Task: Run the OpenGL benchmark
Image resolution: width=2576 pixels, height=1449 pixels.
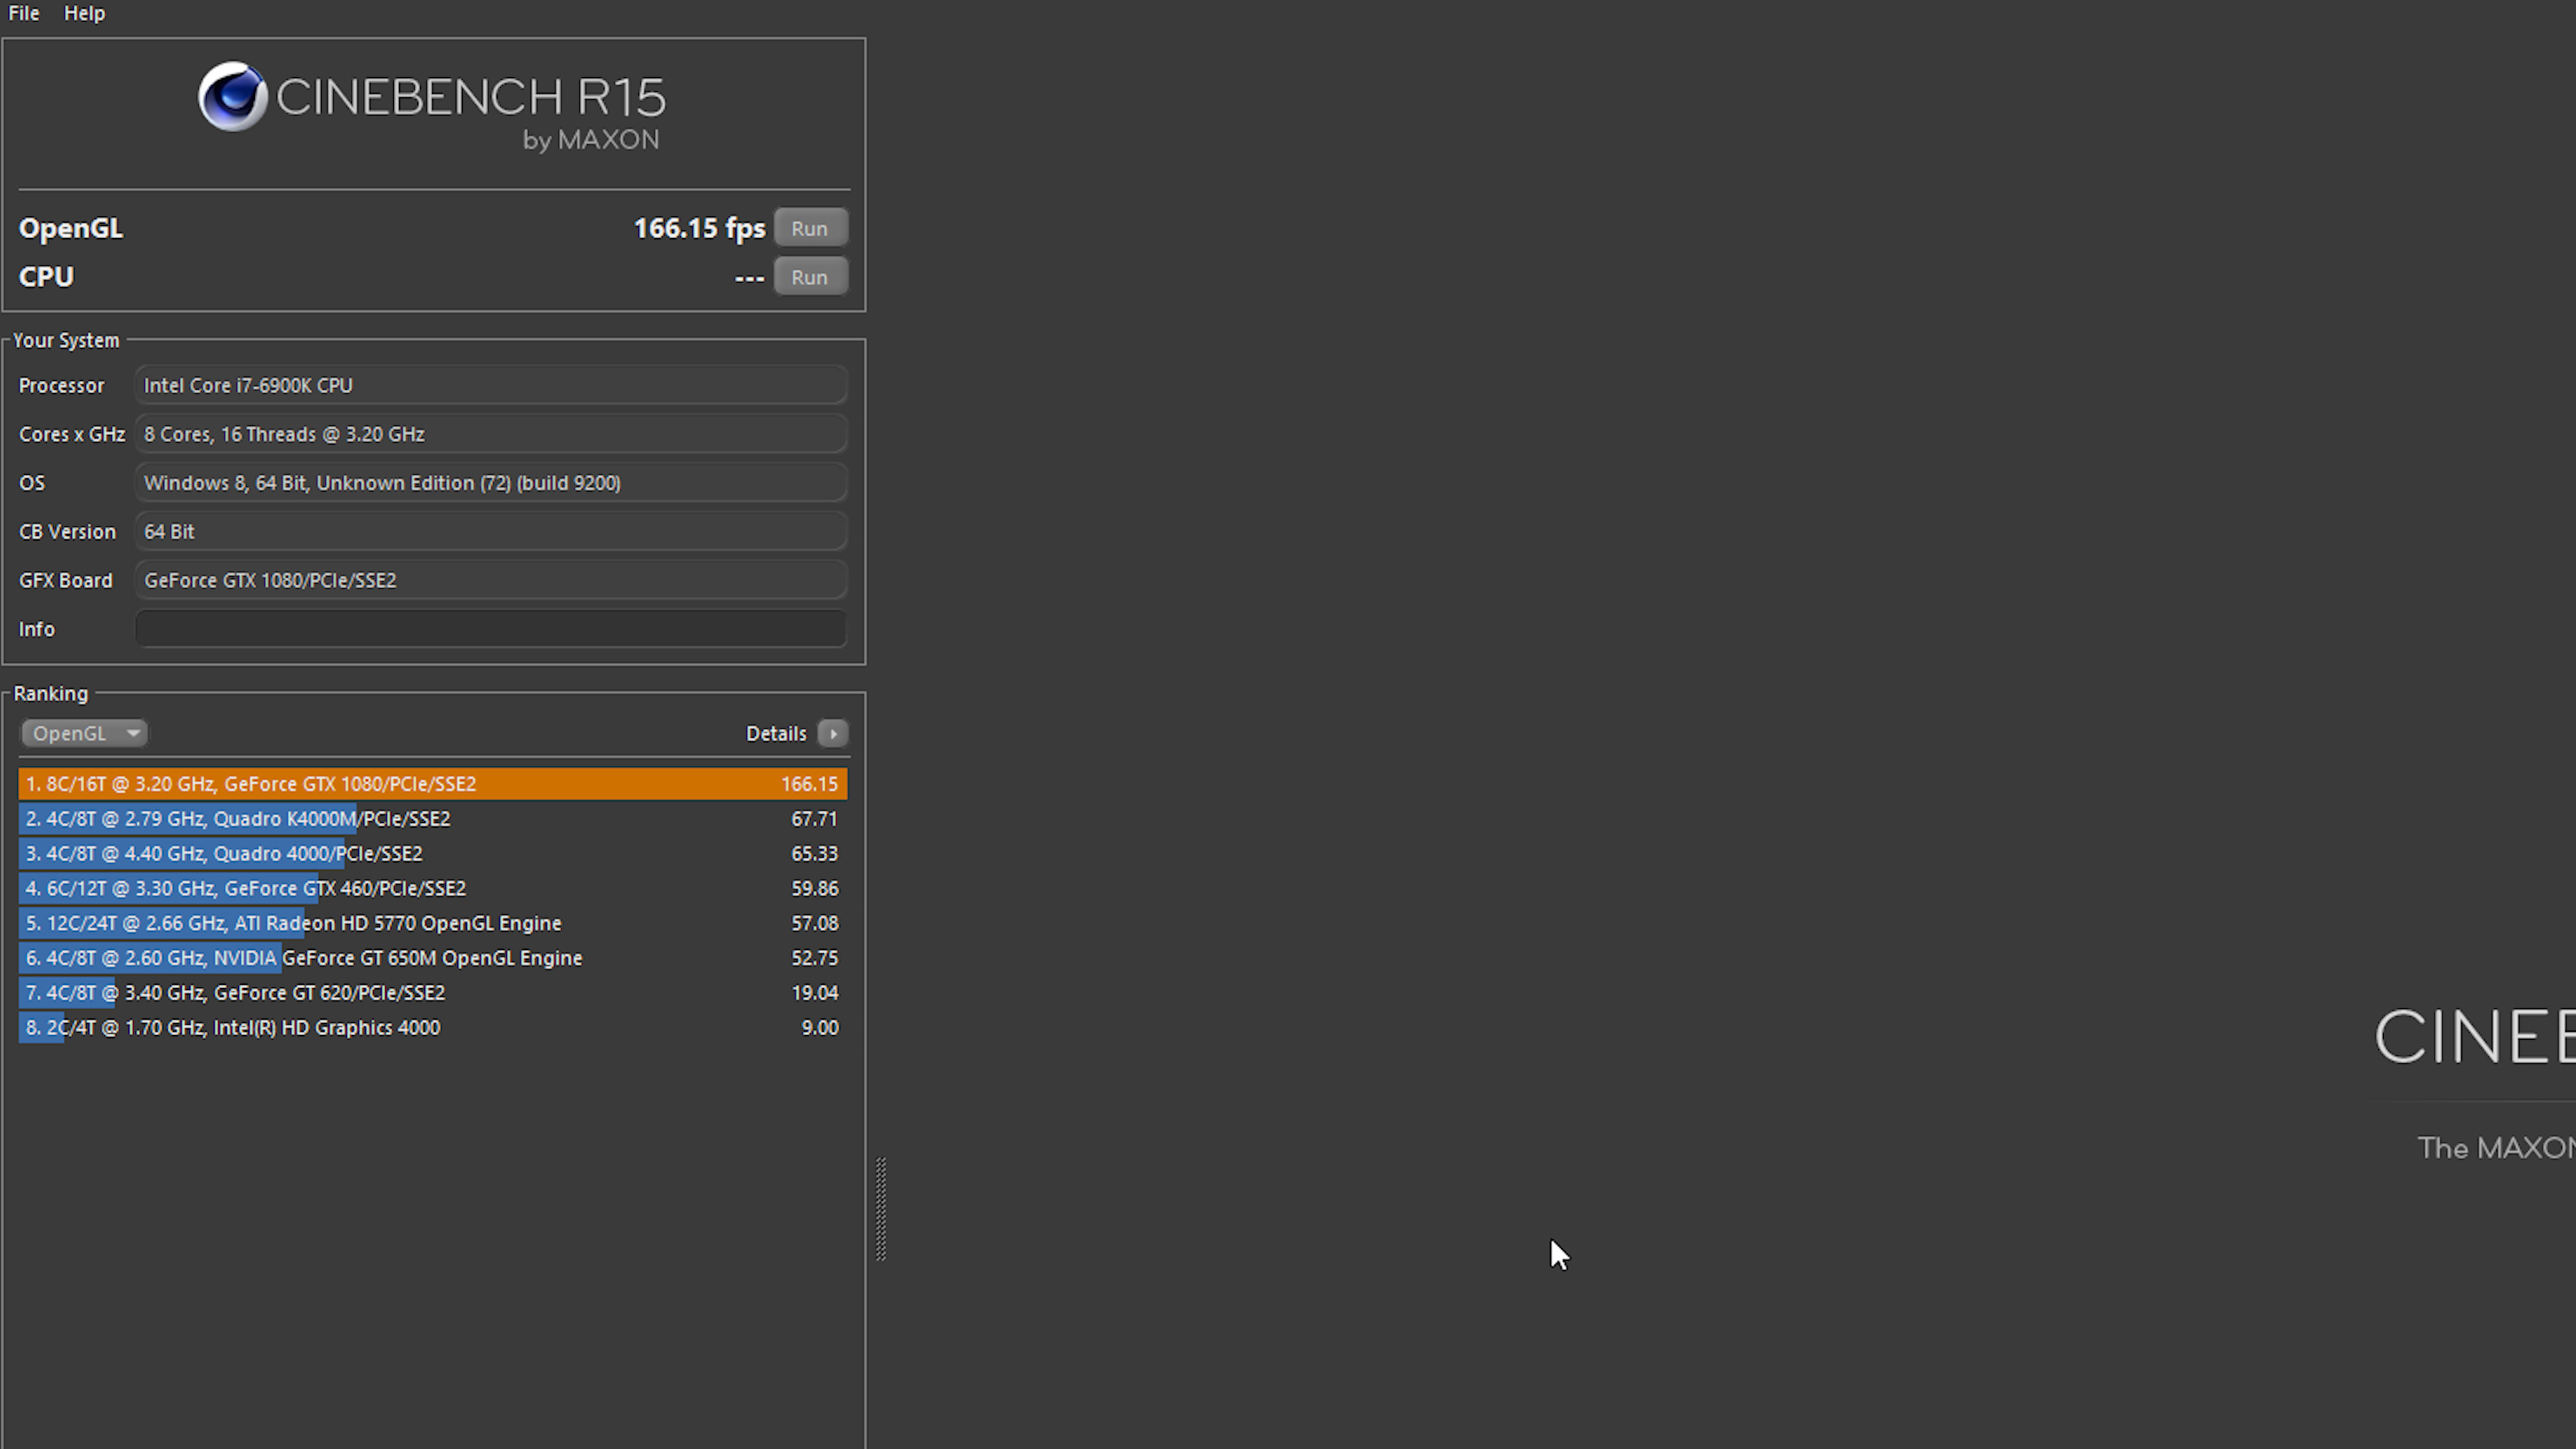Action: point(810,228)
